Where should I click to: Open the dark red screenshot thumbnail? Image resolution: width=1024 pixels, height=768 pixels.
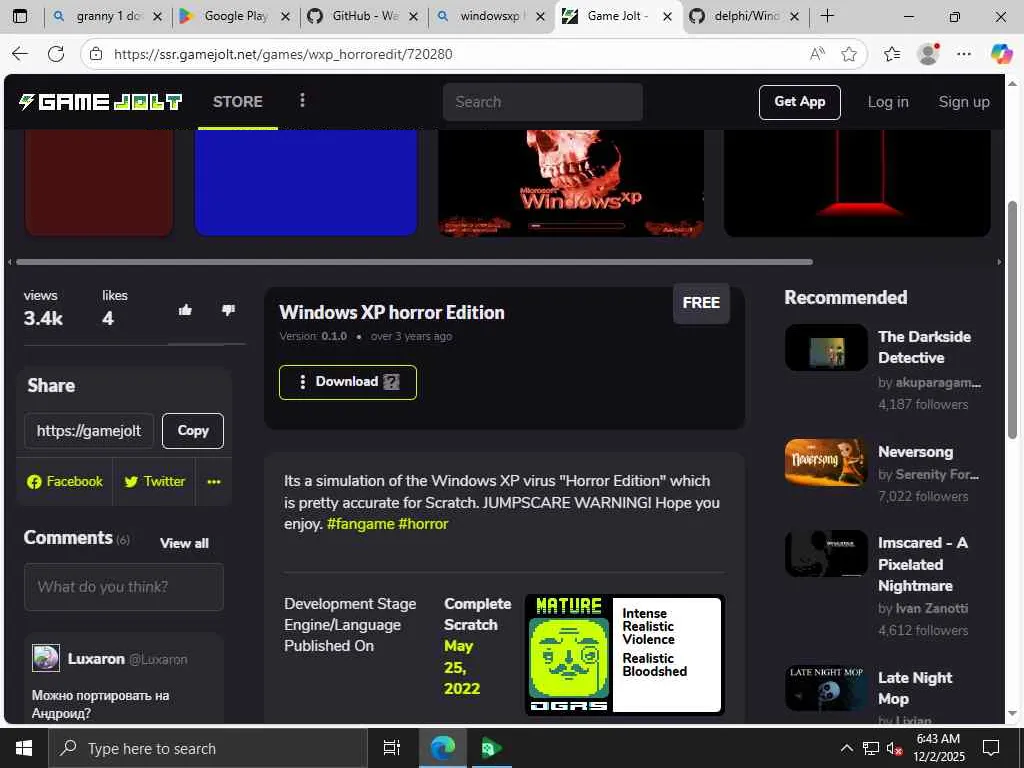[x=99, y=183]
